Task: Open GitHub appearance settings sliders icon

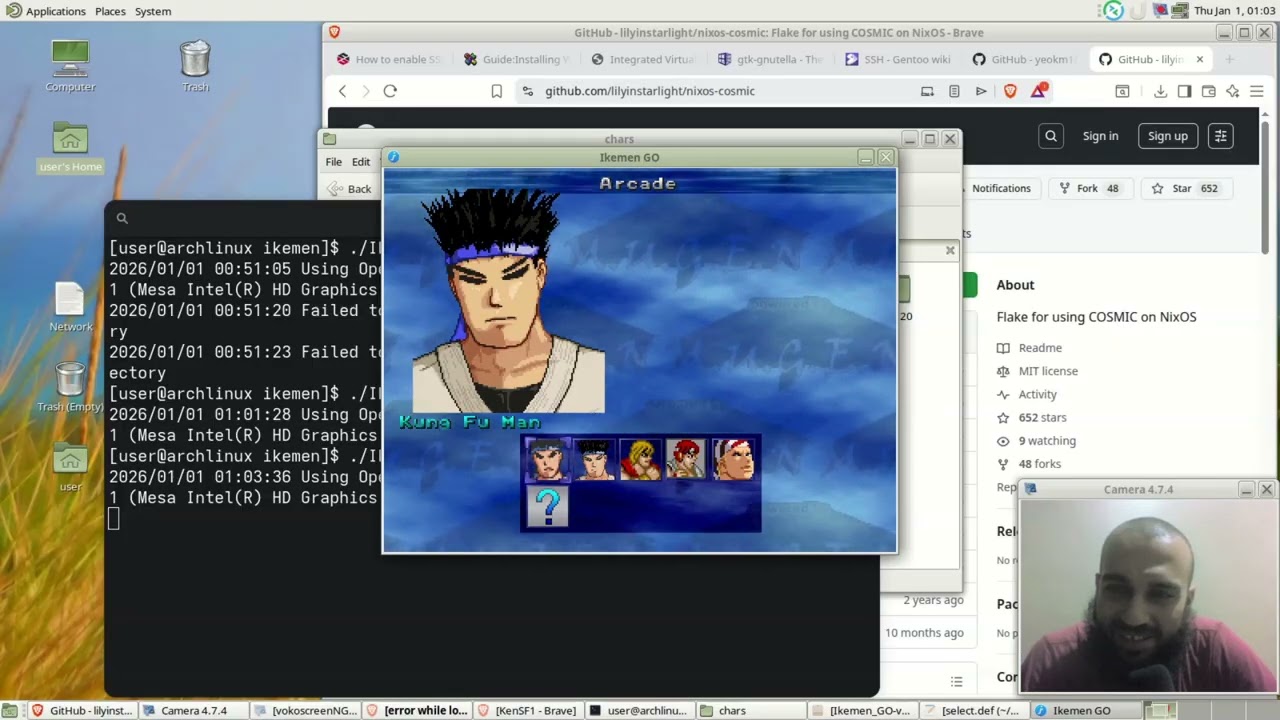Action: [x=1220, y=136]
